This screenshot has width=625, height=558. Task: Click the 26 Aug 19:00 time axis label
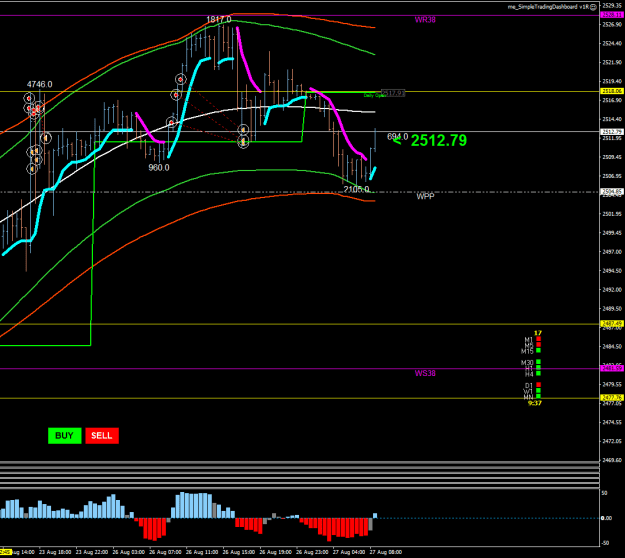coord(275,552)
